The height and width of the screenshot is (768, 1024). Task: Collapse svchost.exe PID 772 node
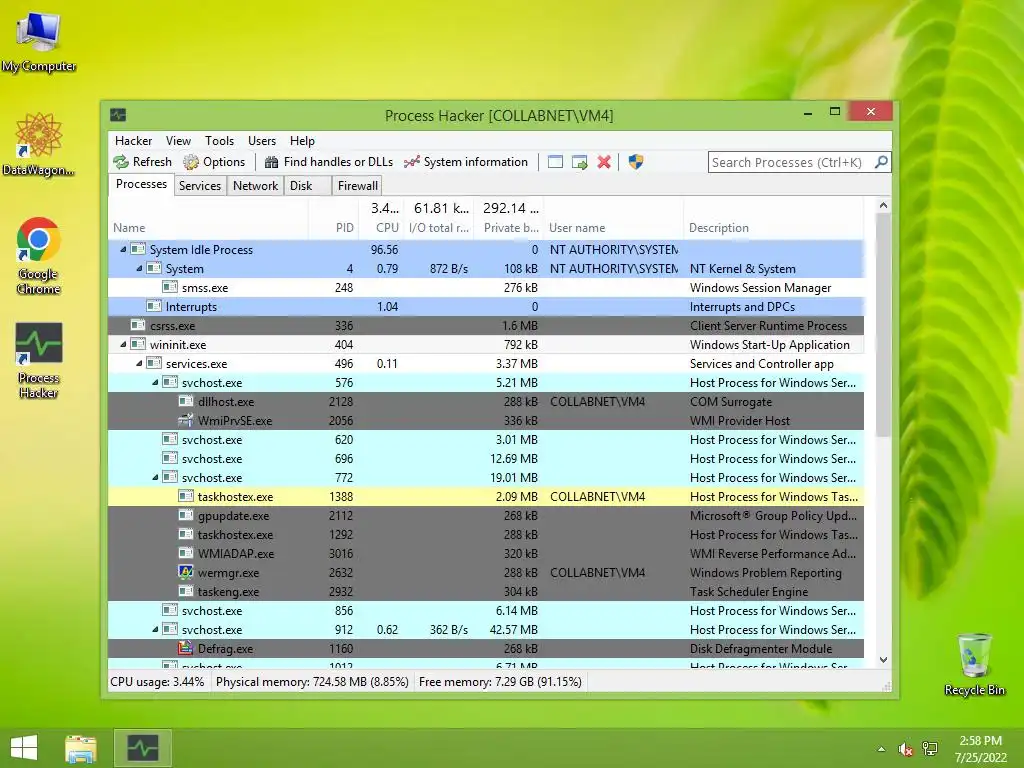[155, 477]
